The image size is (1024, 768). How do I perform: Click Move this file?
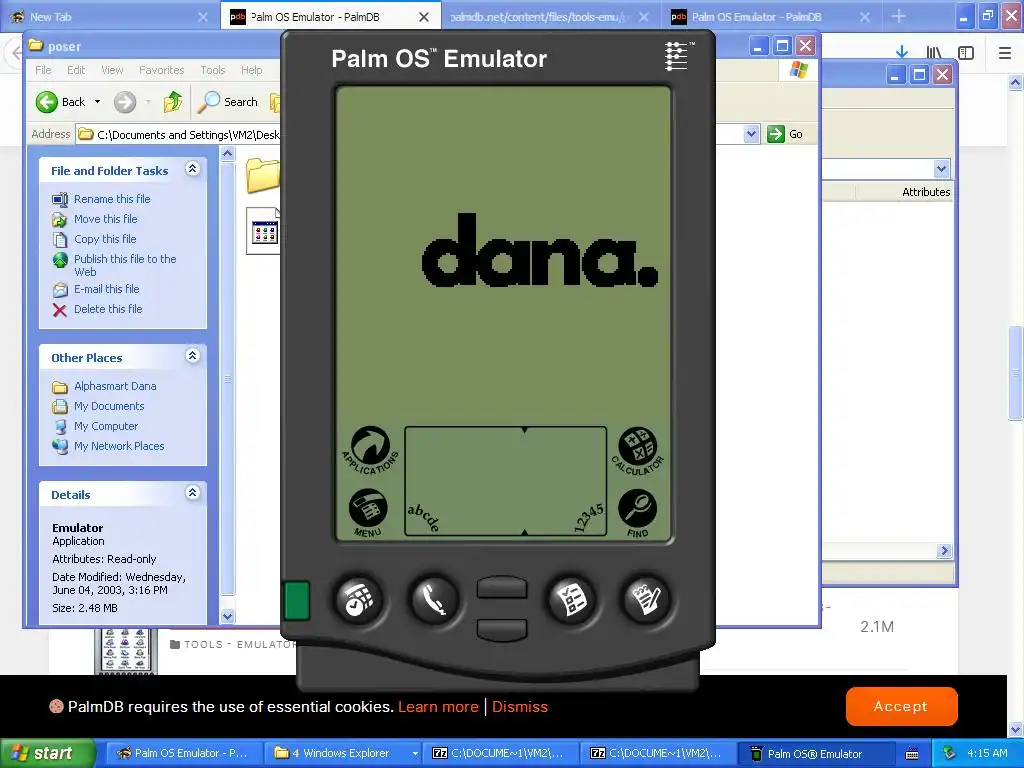105,219
